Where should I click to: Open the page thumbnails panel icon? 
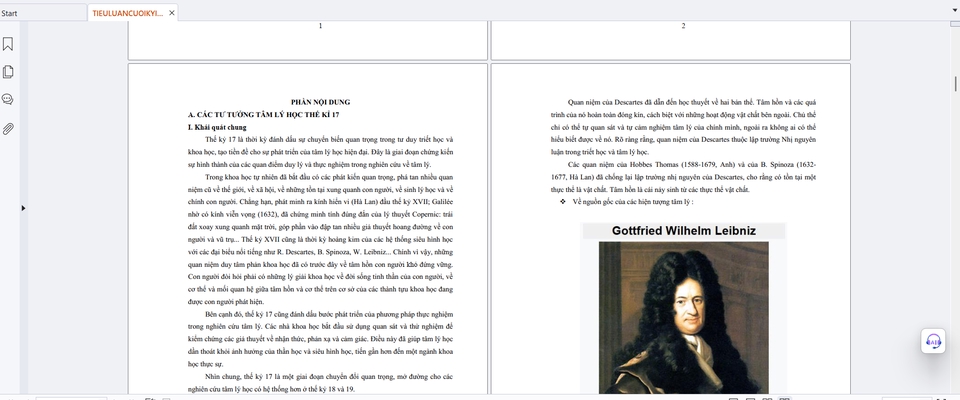point(8,72)
